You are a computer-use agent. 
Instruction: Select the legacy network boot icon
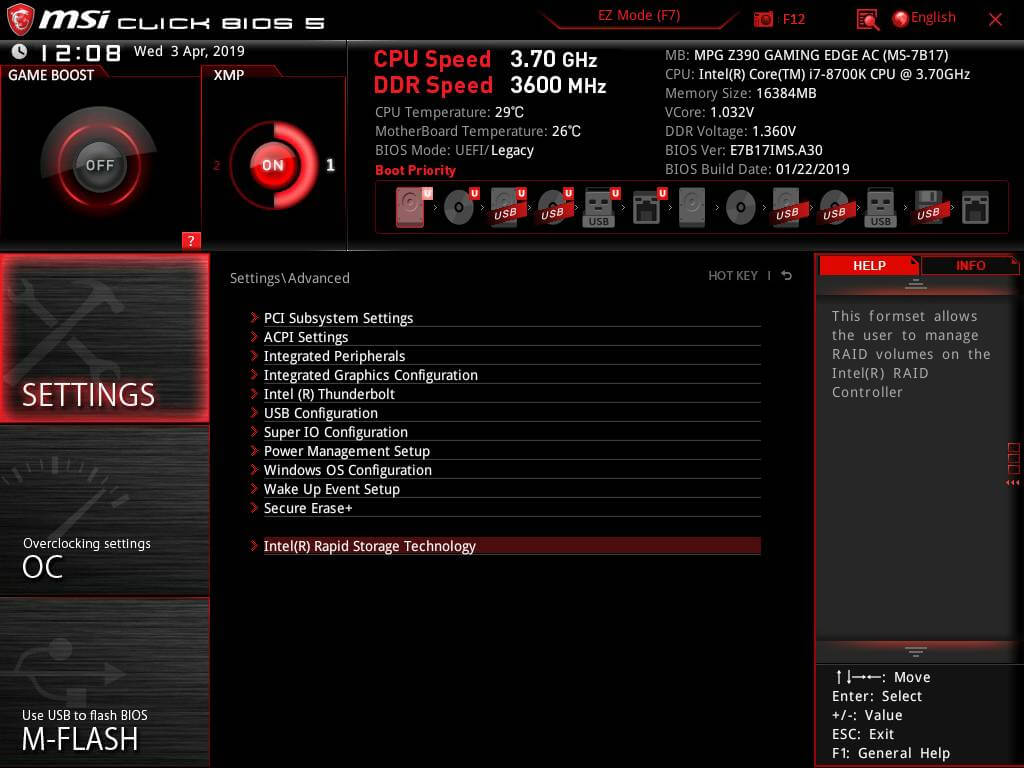pos(975,208)
